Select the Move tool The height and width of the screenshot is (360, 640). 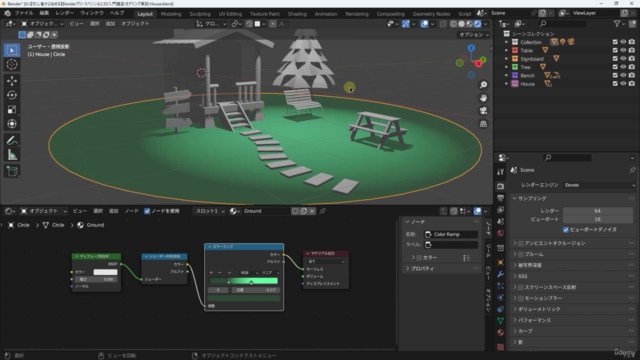coord(12,81)
